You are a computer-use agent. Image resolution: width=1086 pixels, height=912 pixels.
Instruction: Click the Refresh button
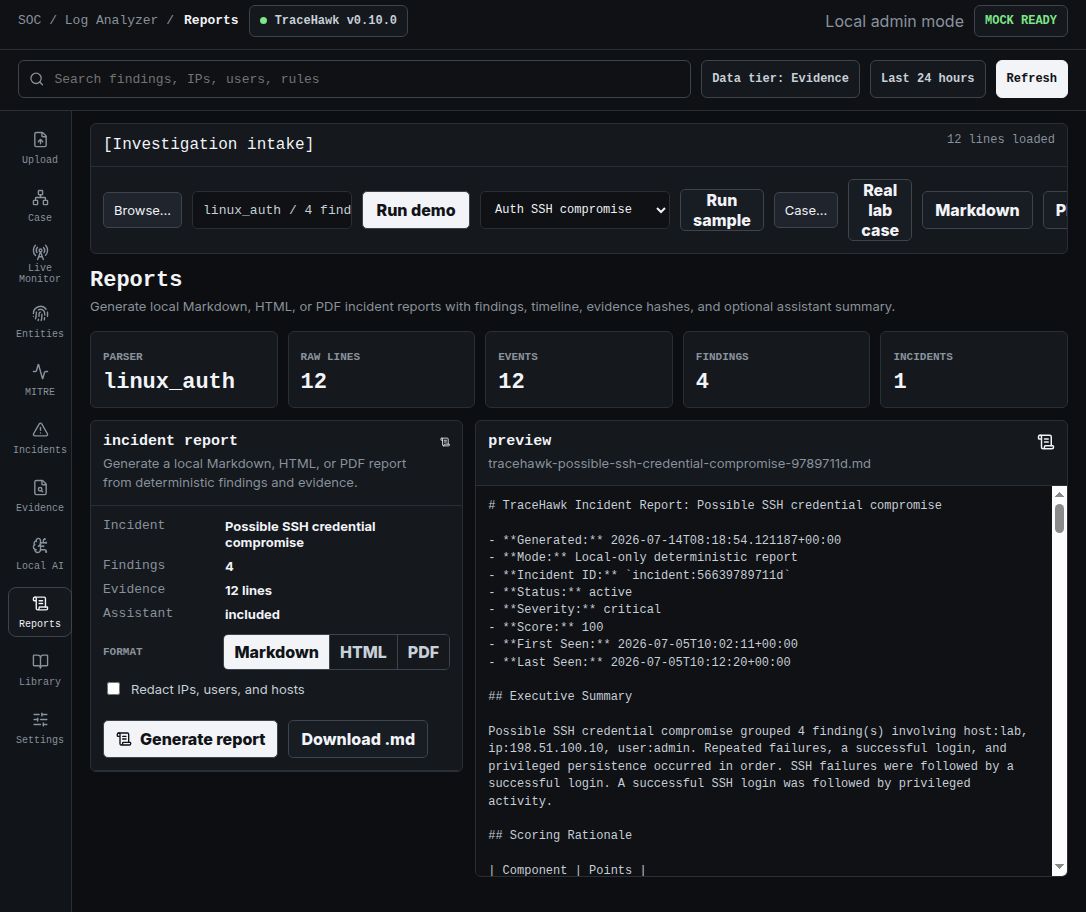pos(1031,78)
